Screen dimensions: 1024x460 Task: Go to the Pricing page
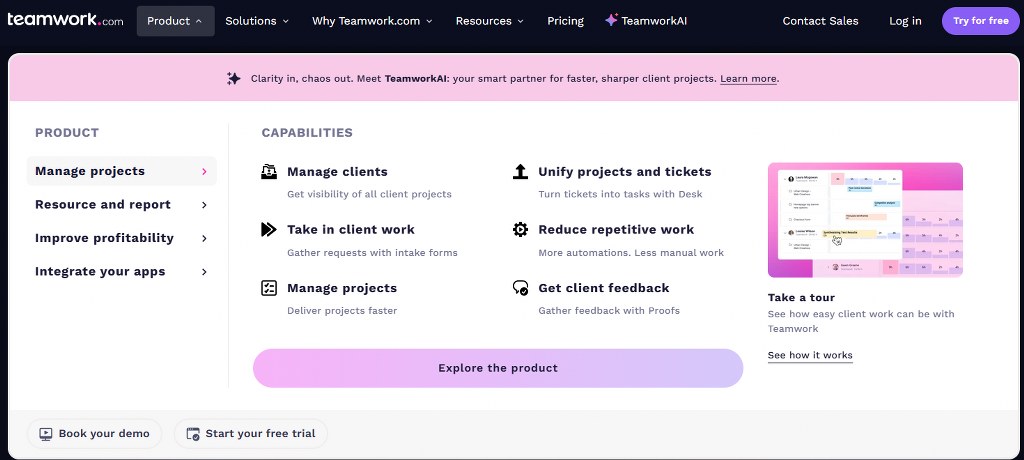(566, 21)
